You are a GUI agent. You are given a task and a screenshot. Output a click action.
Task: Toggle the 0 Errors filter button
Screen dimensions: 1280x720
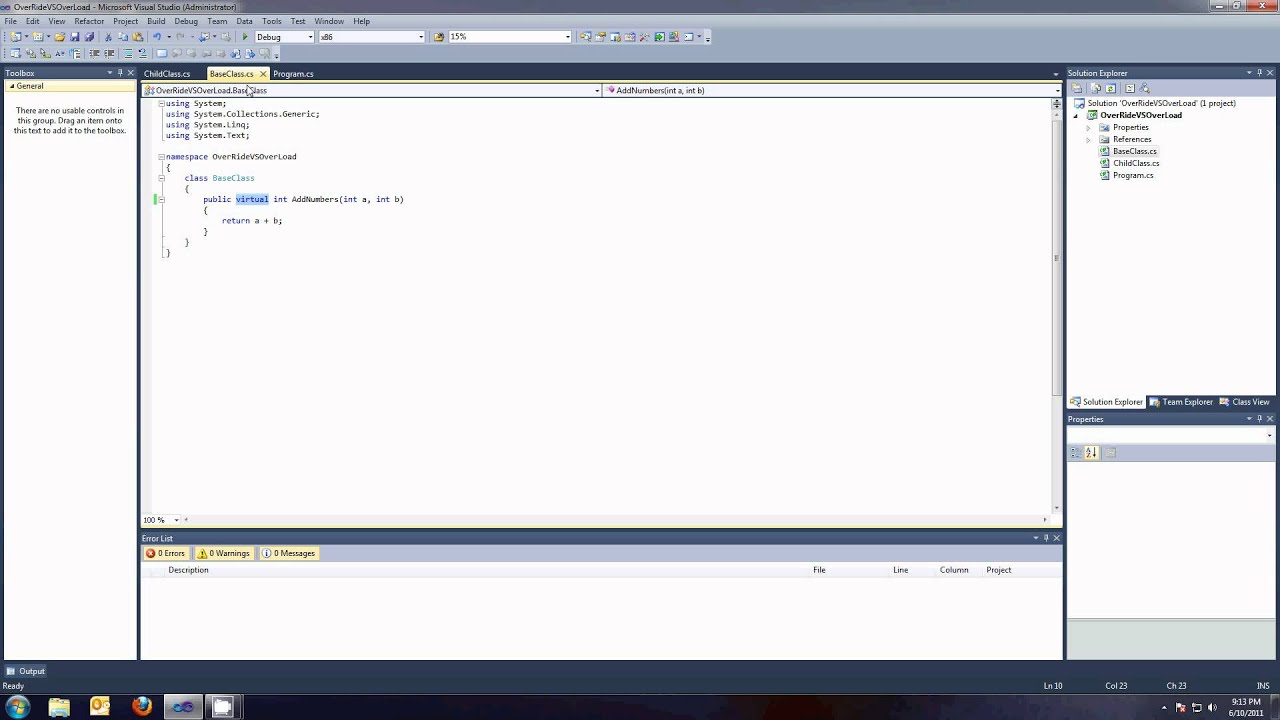[166, 553]
